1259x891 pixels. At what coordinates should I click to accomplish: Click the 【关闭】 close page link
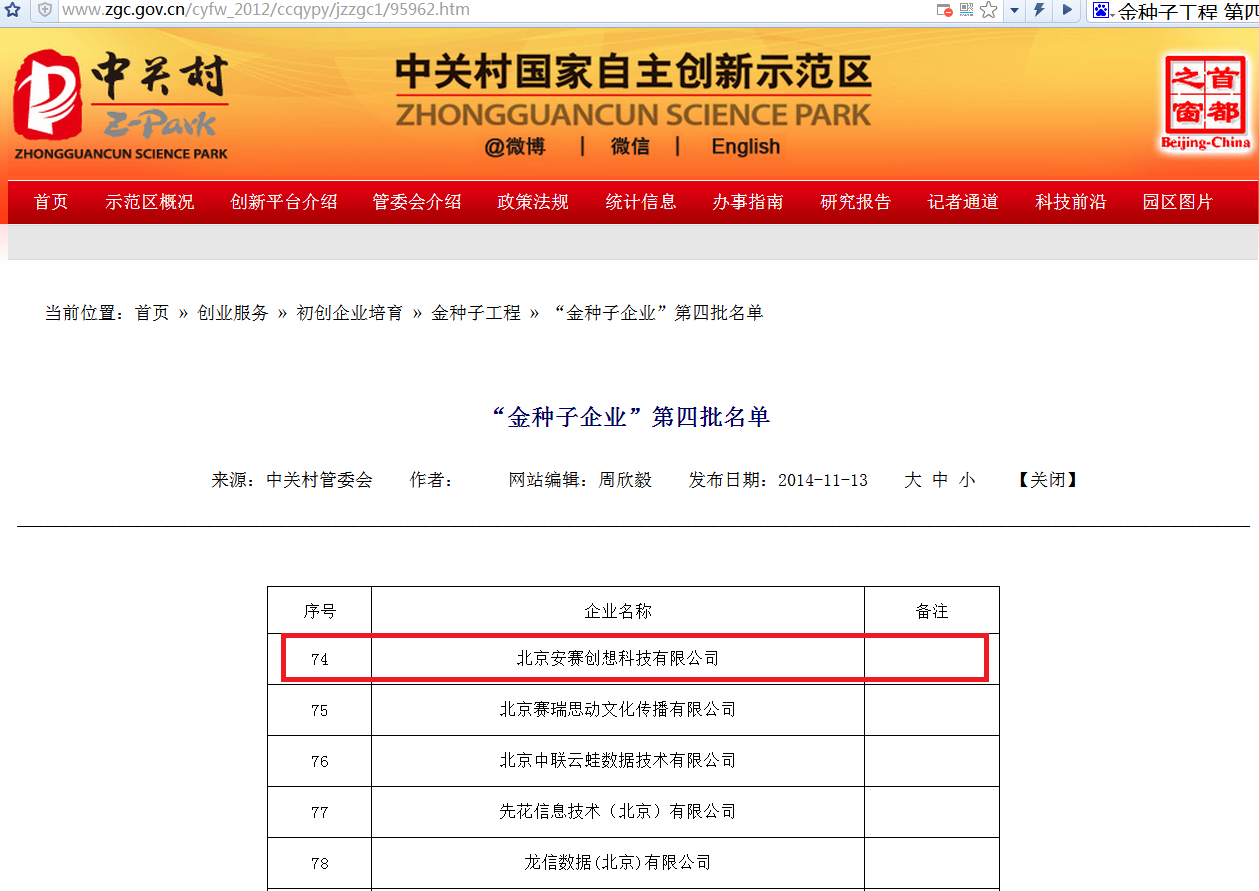pyautogui.click(x=1048, y=480)
